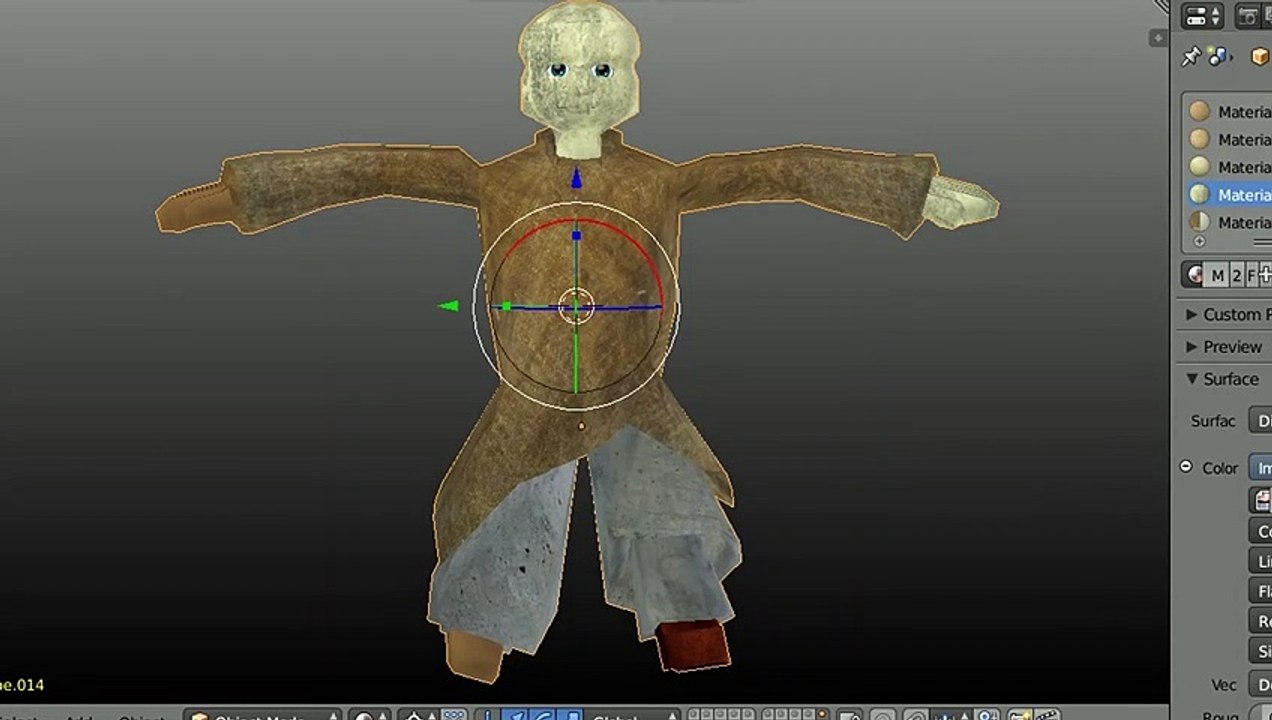
Task: Click the green Y axis gizmo arrow
Action: click(448, 306)
